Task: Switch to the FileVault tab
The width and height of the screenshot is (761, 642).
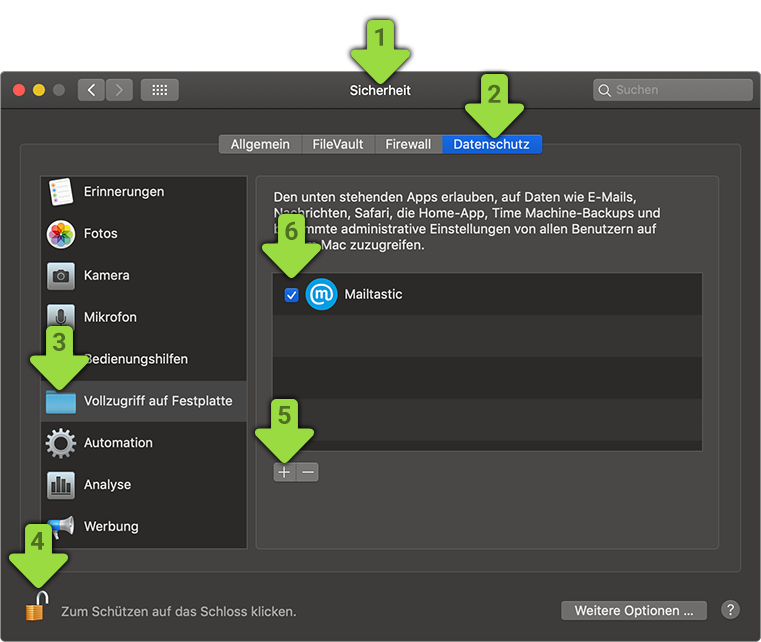Action: click(x=338, y=145)
